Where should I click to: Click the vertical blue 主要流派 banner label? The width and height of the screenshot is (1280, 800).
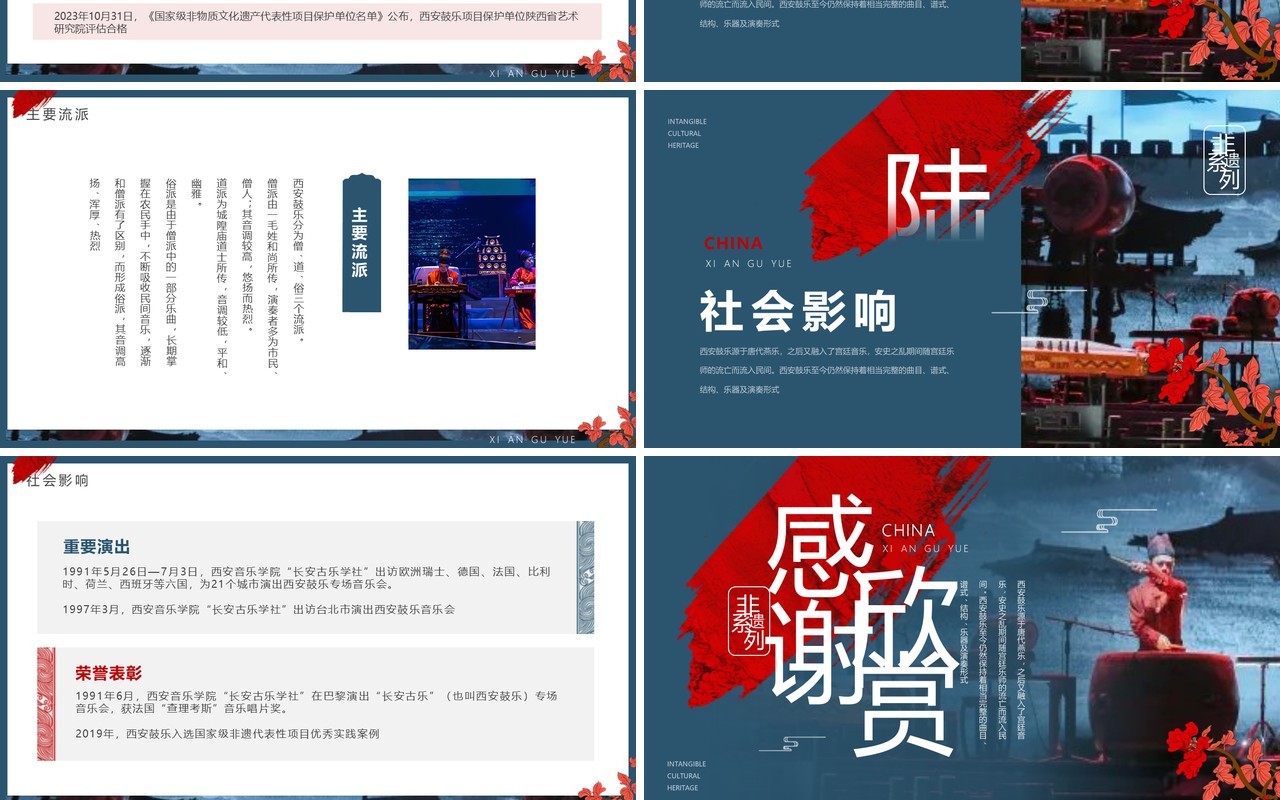pyautogui.click(x=361, y=243)
